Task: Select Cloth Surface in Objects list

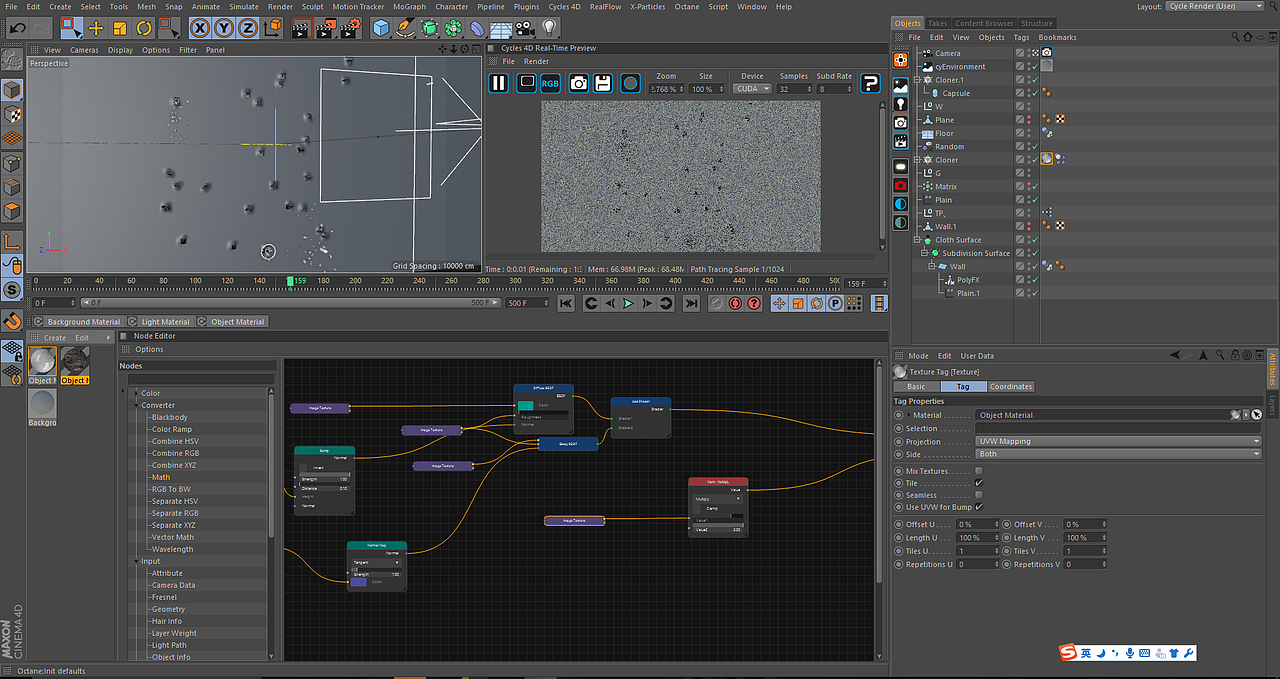Action: coord(958,240)
